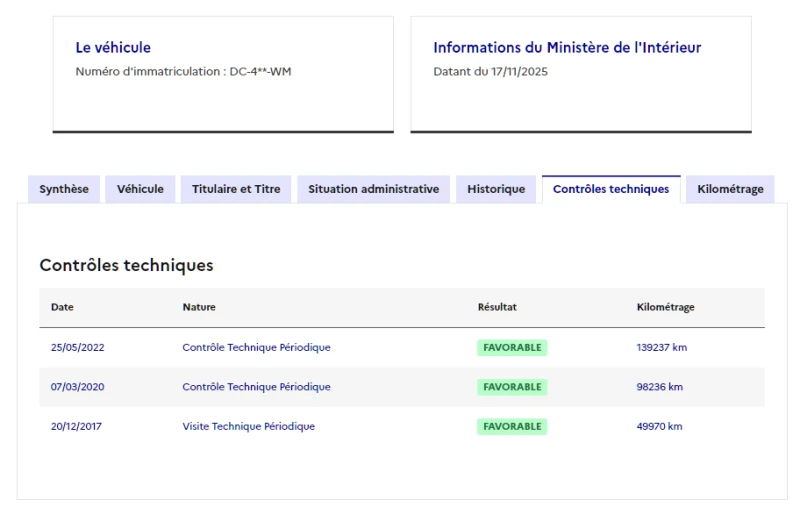Click the Contrôles techniques tab
This screenshot has width=800, height=507.
coord(611,189)
